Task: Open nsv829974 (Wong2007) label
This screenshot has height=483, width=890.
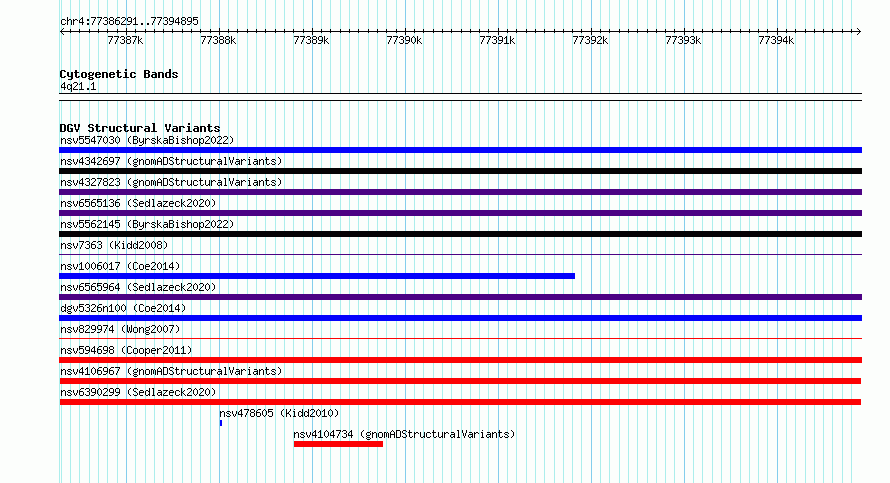Action: (x=120, y=329)
